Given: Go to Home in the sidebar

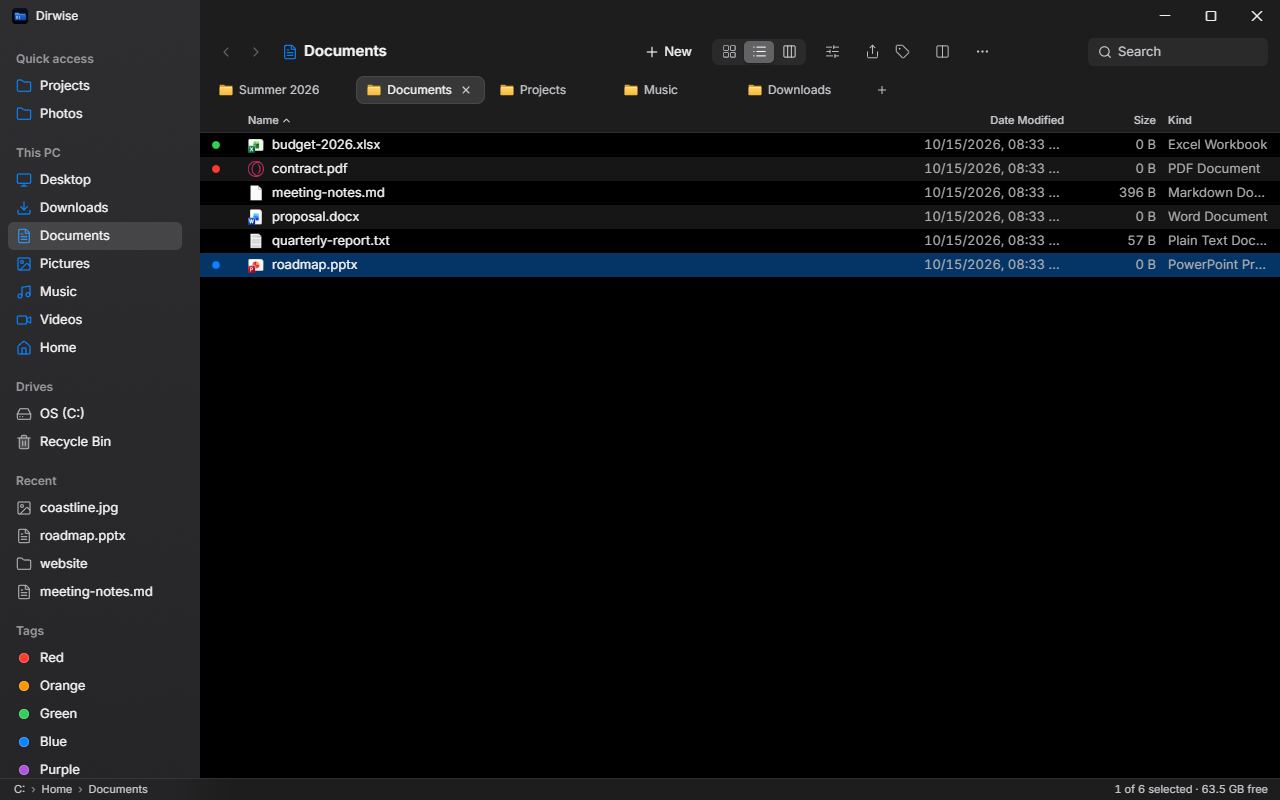Looking at the screenshot, I should coord(95,348).
